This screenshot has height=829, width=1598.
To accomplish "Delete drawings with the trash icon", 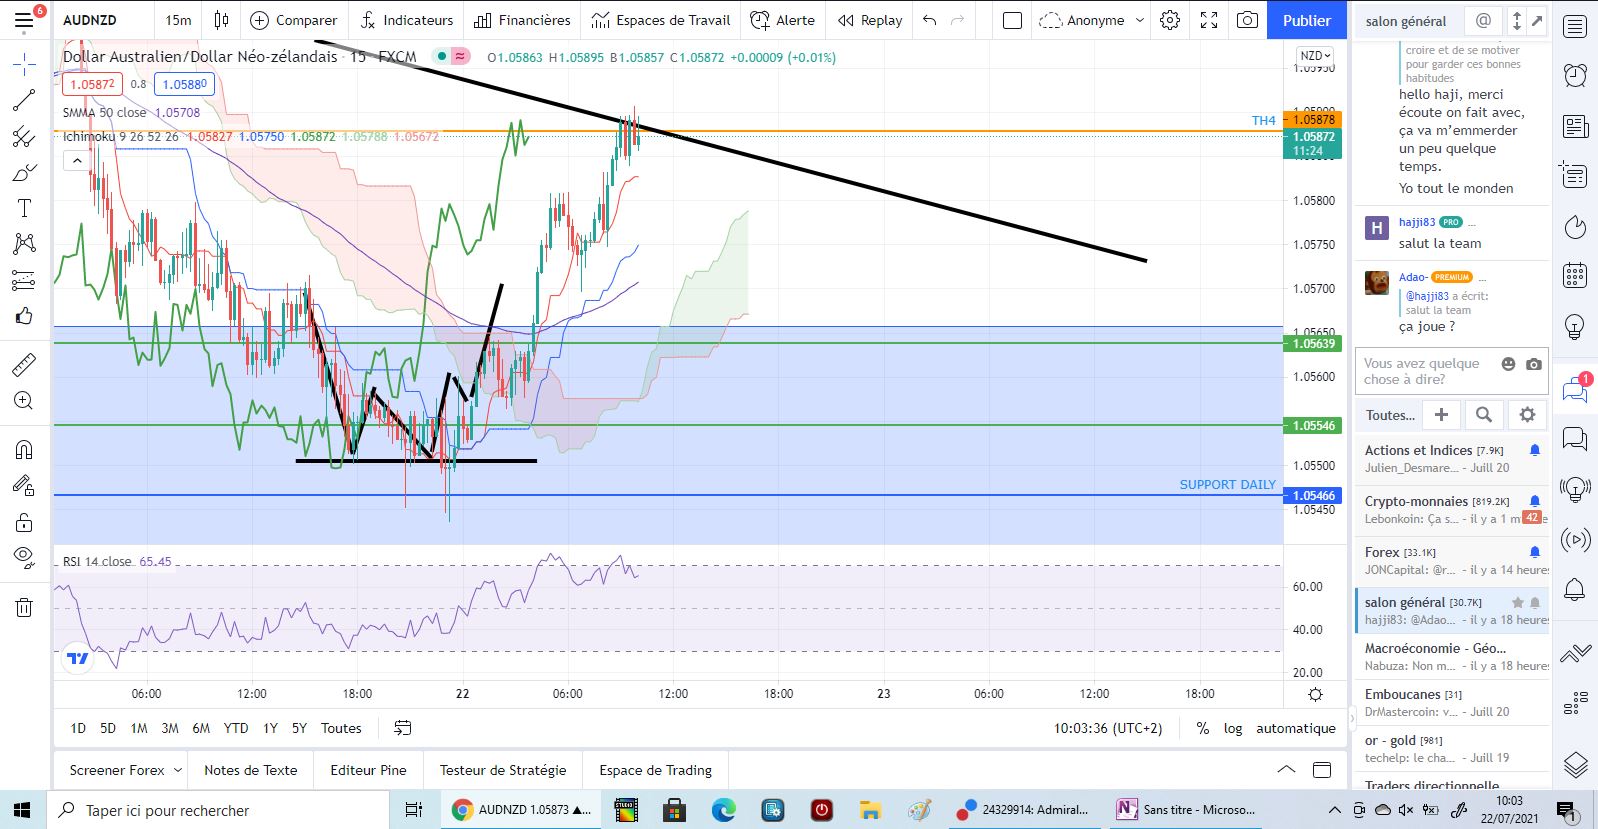I will [24, 607].
